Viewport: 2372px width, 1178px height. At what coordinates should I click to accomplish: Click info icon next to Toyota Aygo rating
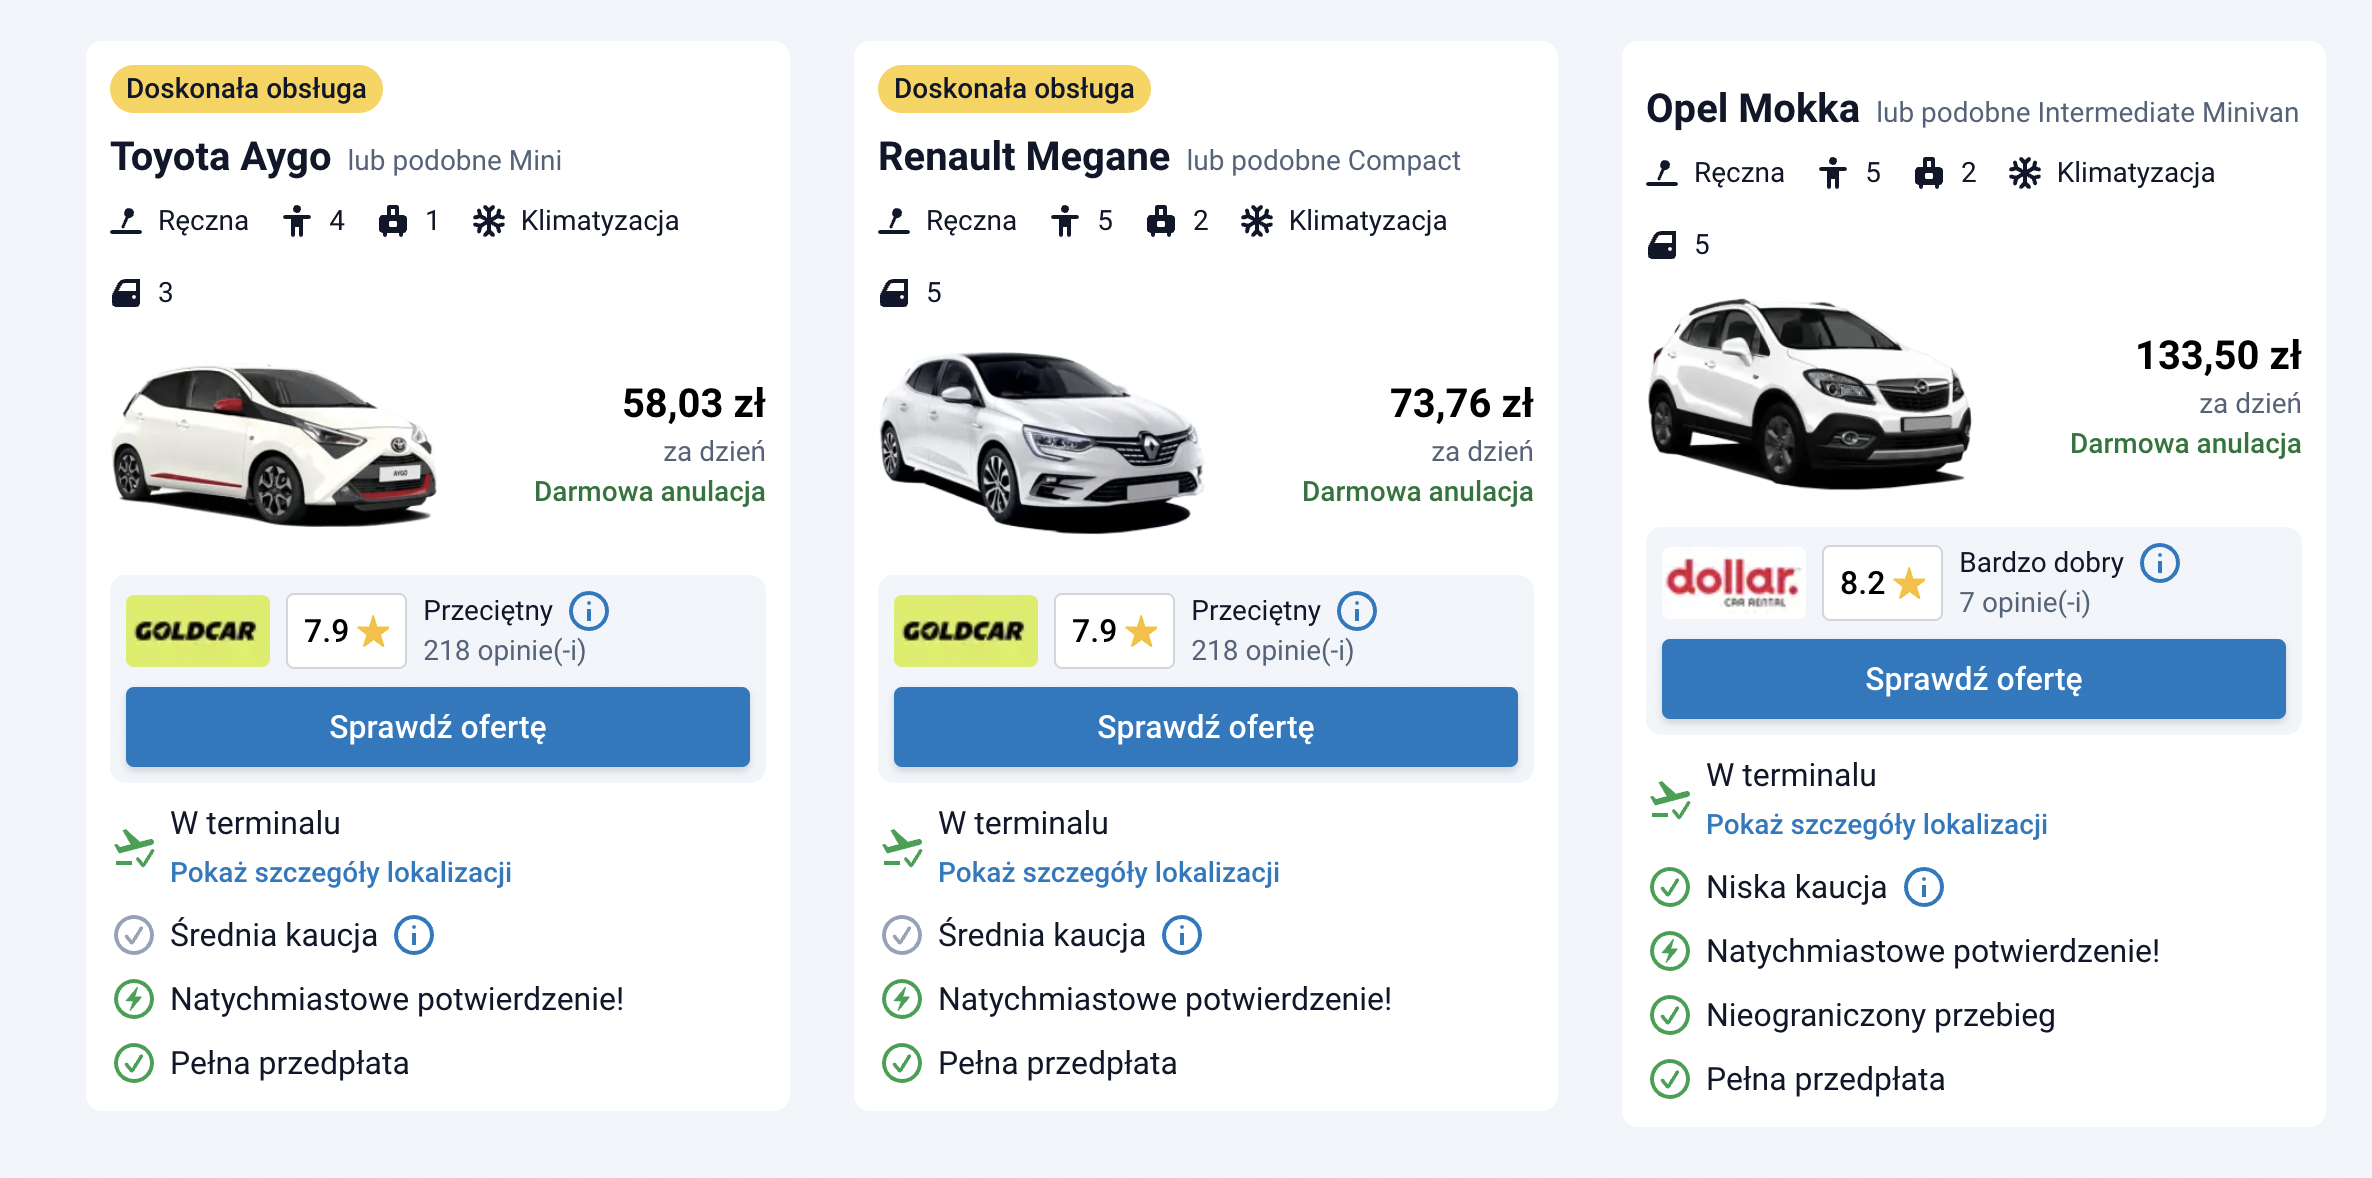point(589,610)
